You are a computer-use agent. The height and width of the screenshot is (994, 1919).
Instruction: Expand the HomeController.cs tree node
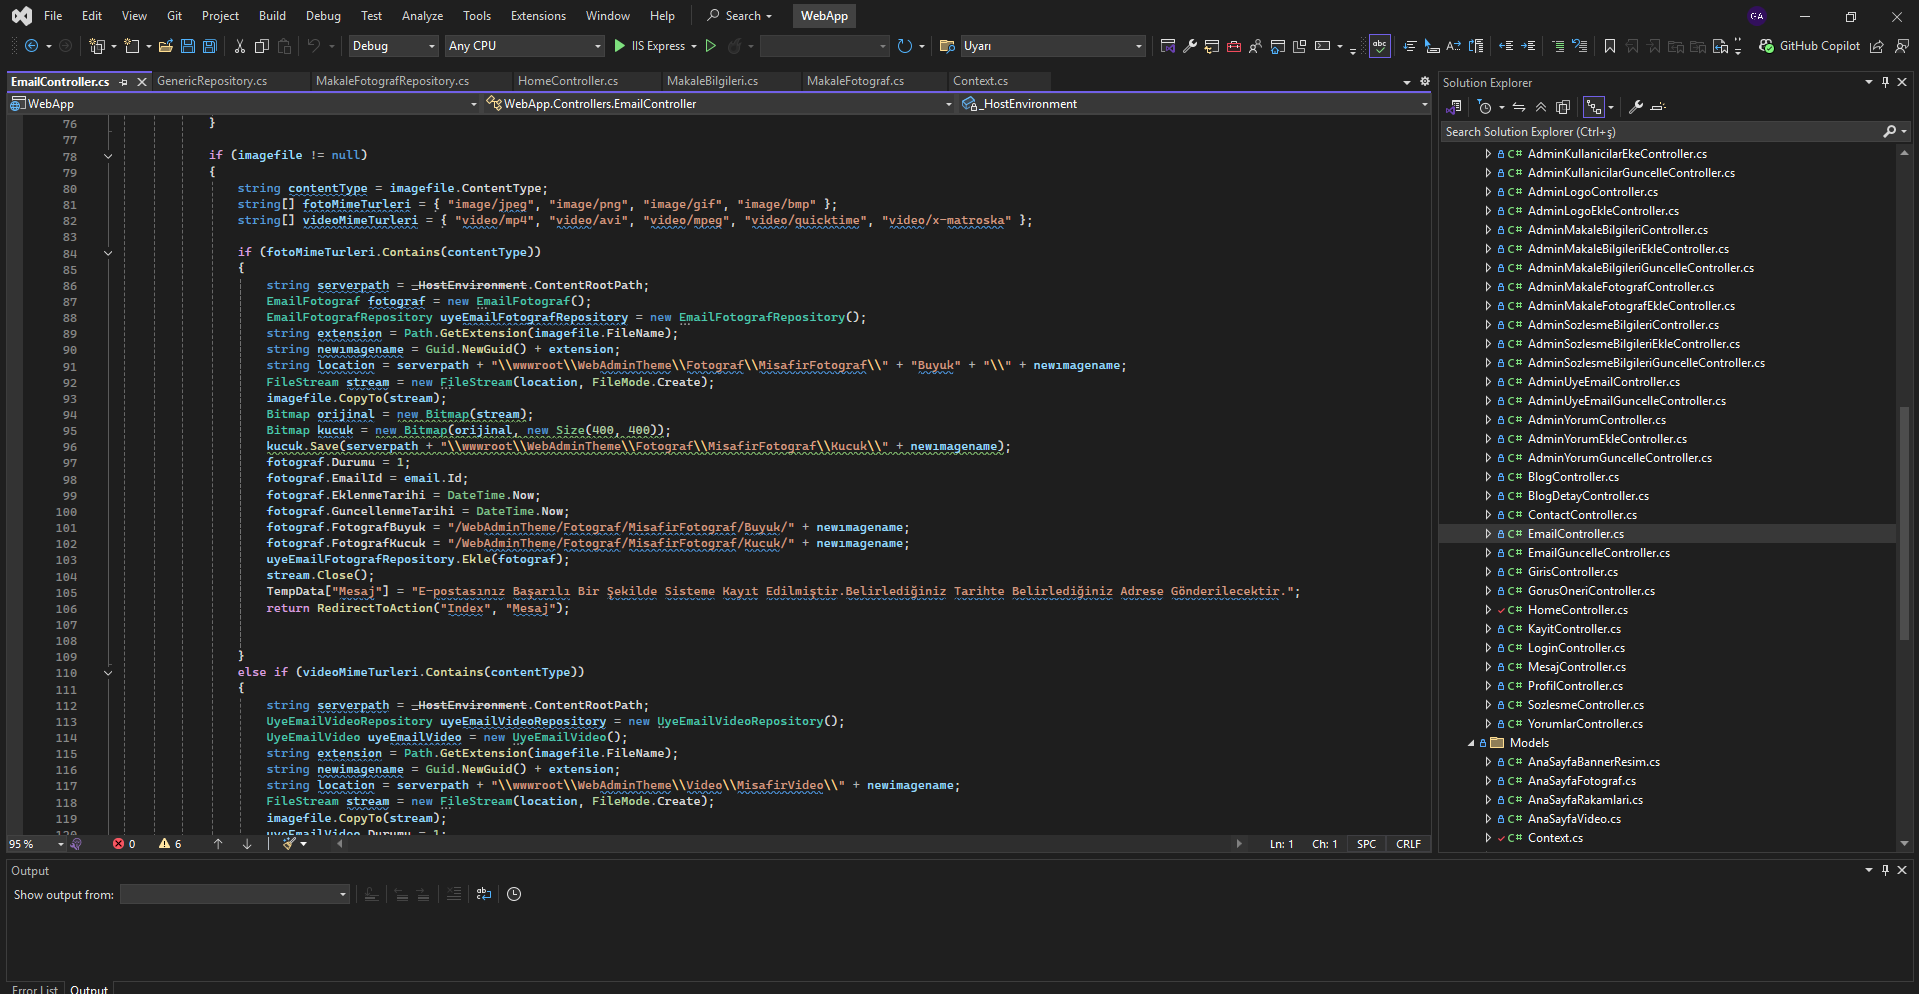click(x=1488, y=610)
